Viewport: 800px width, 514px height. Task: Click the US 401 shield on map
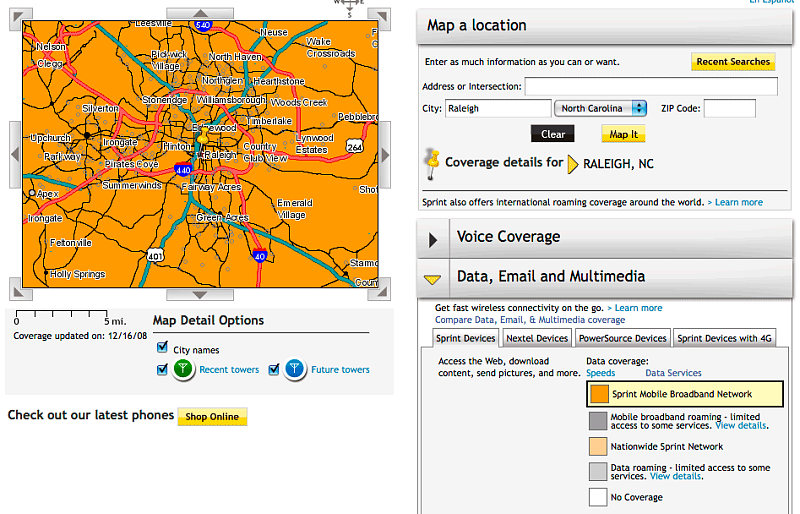(155, 256)
